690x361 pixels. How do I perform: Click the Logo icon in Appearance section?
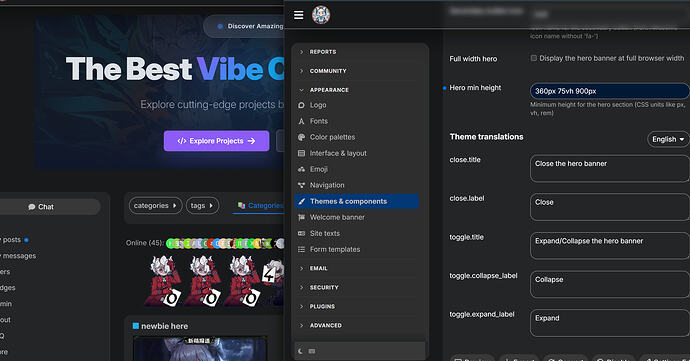click(301, 105)
